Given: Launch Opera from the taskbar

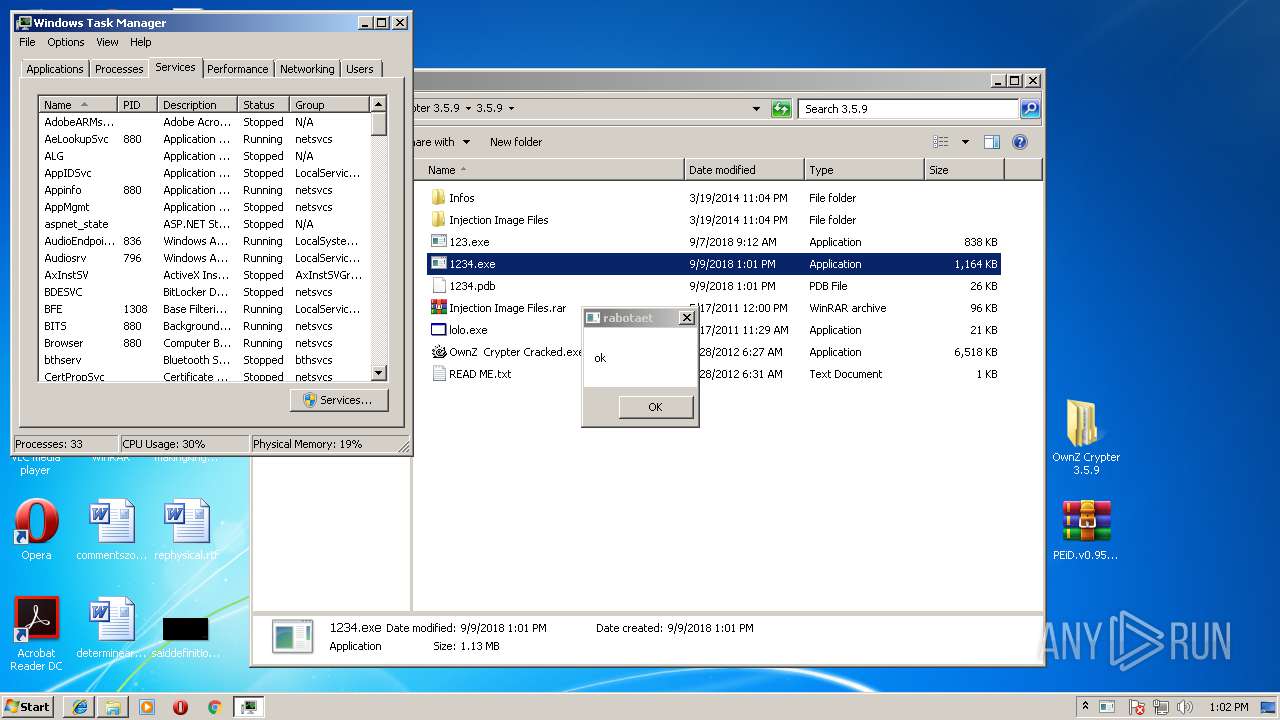Looking at the screenshot, I should click(x=180, y=707).
